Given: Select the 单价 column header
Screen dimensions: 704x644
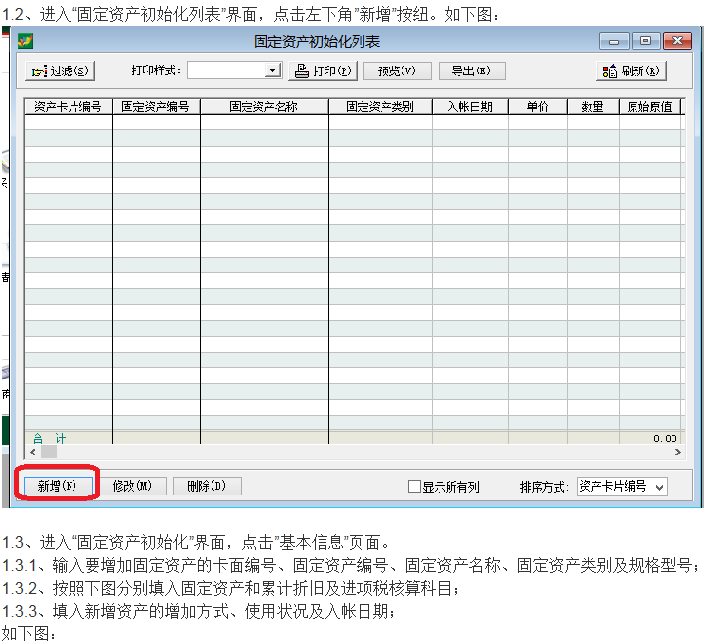Looking at the screenshot, I should tap(538, 107).
